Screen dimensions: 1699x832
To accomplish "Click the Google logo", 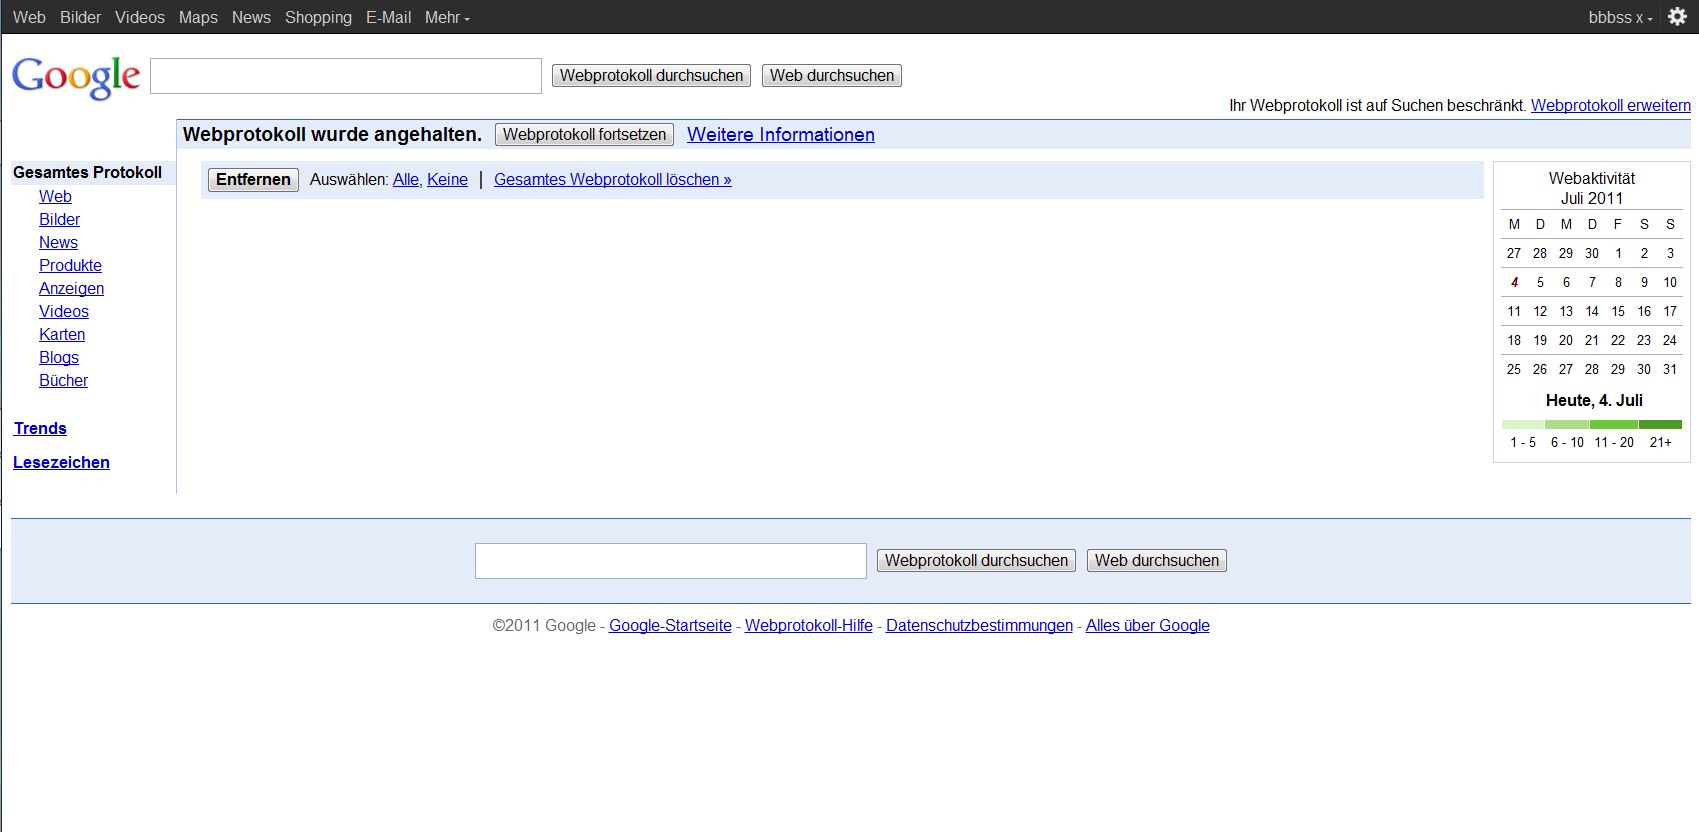I will (76, 77).
